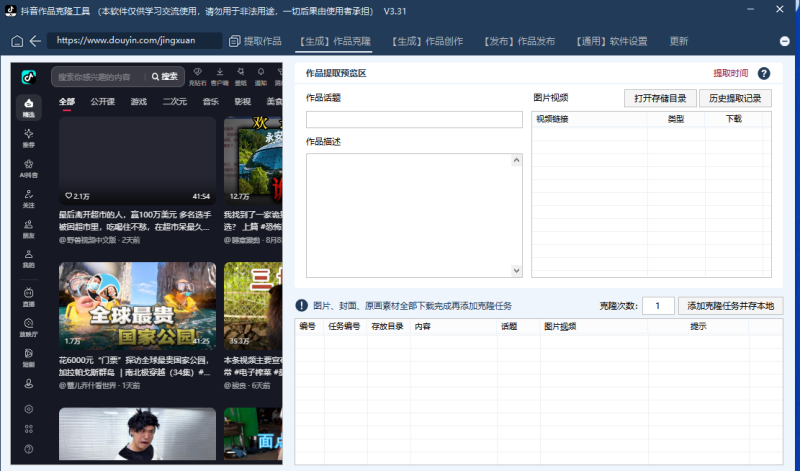Click the red 提取时间 link
The height and width of the screenshot is (471, 800).
pyautogui.click(x=730, y=73)
